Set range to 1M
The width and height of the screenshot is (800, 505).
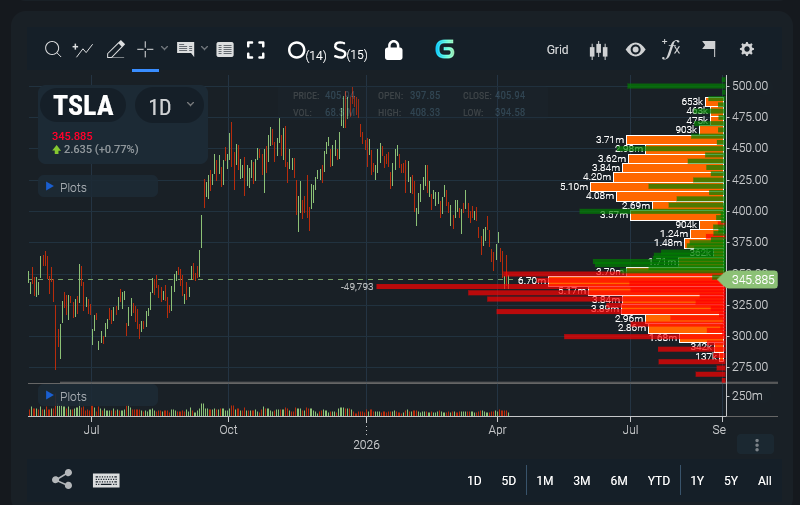(x=545, y=481)
